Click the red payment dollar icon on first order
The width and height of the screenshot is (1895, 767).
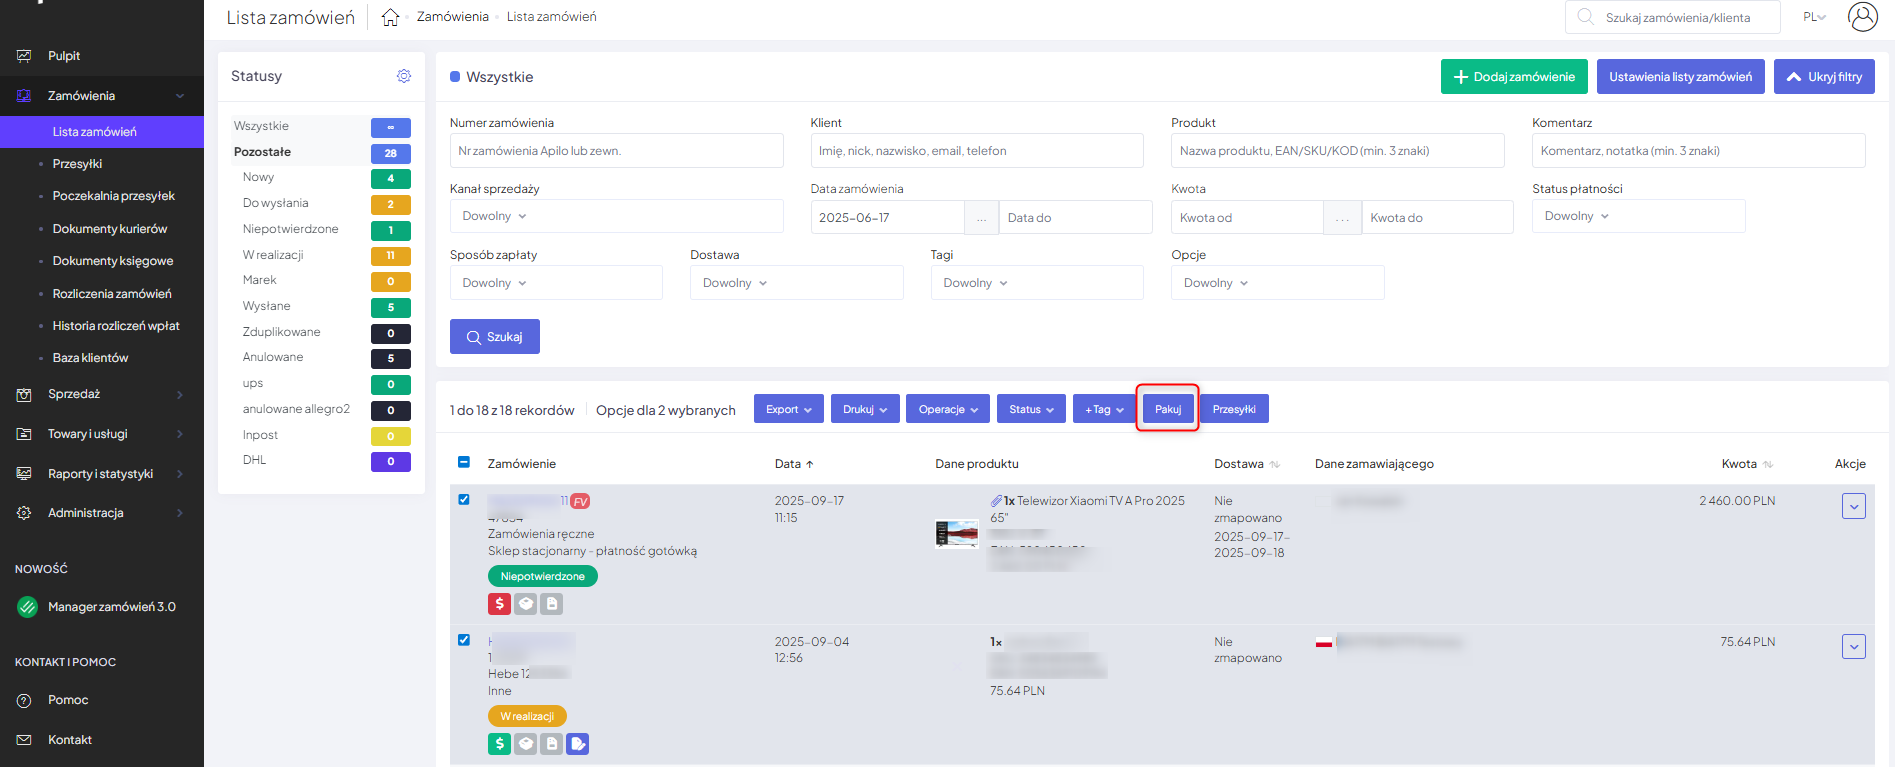point(499,603)
